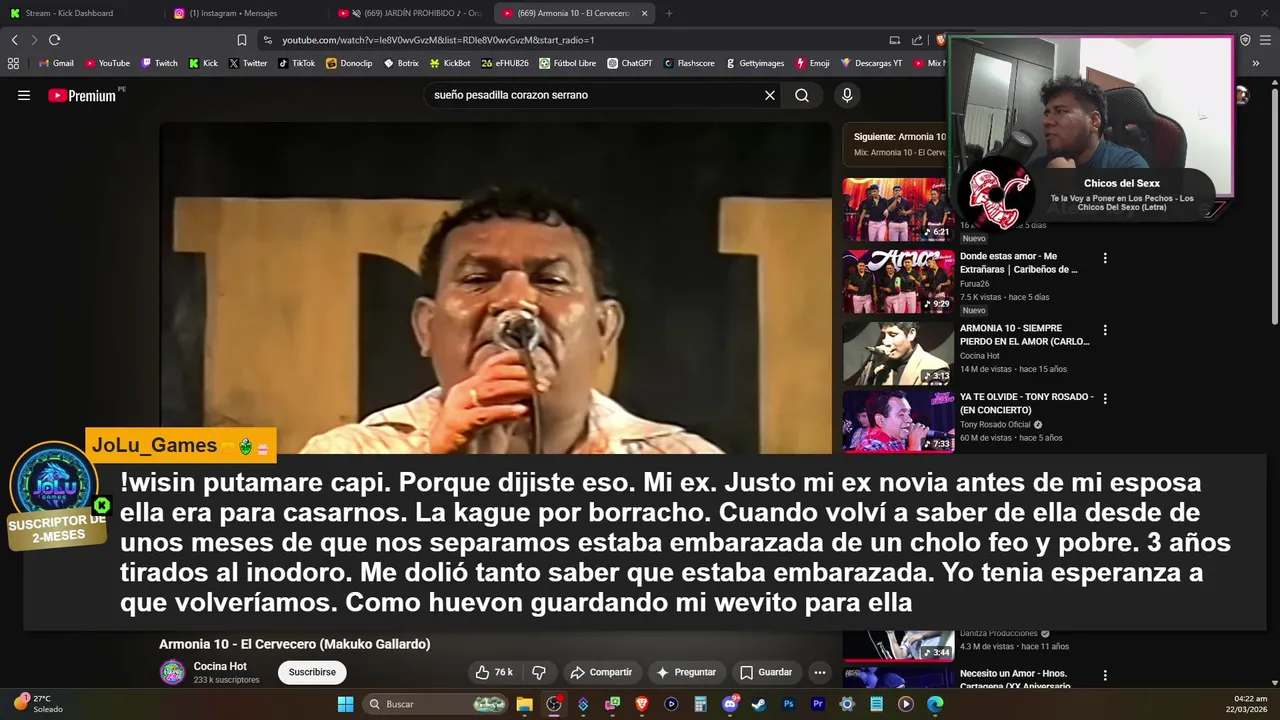Subscribe with the Suscribirse button
Screen dimensions: 1280x720
tap(312, 672)
